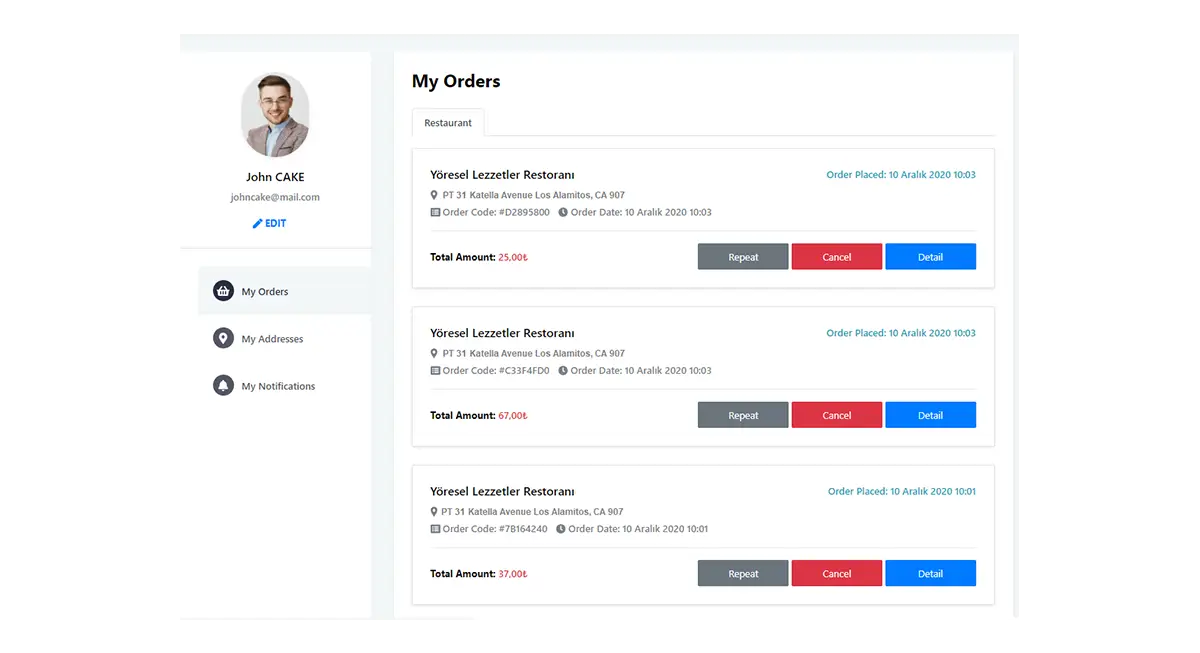Repeat the 67,00₺ order
Image resolution: width=1200 pixels, height=653 pixels.
(x=743, y=415)
